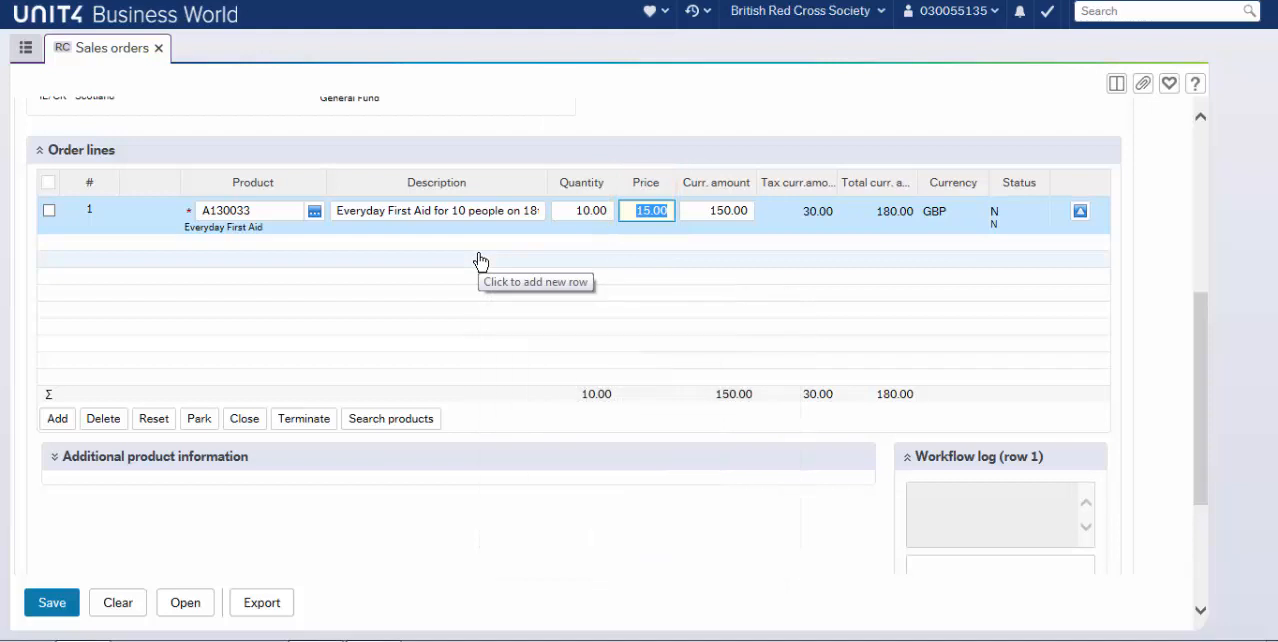Open the recent history clock icon
Screen dimensions: 1278x642
point(692,11)
